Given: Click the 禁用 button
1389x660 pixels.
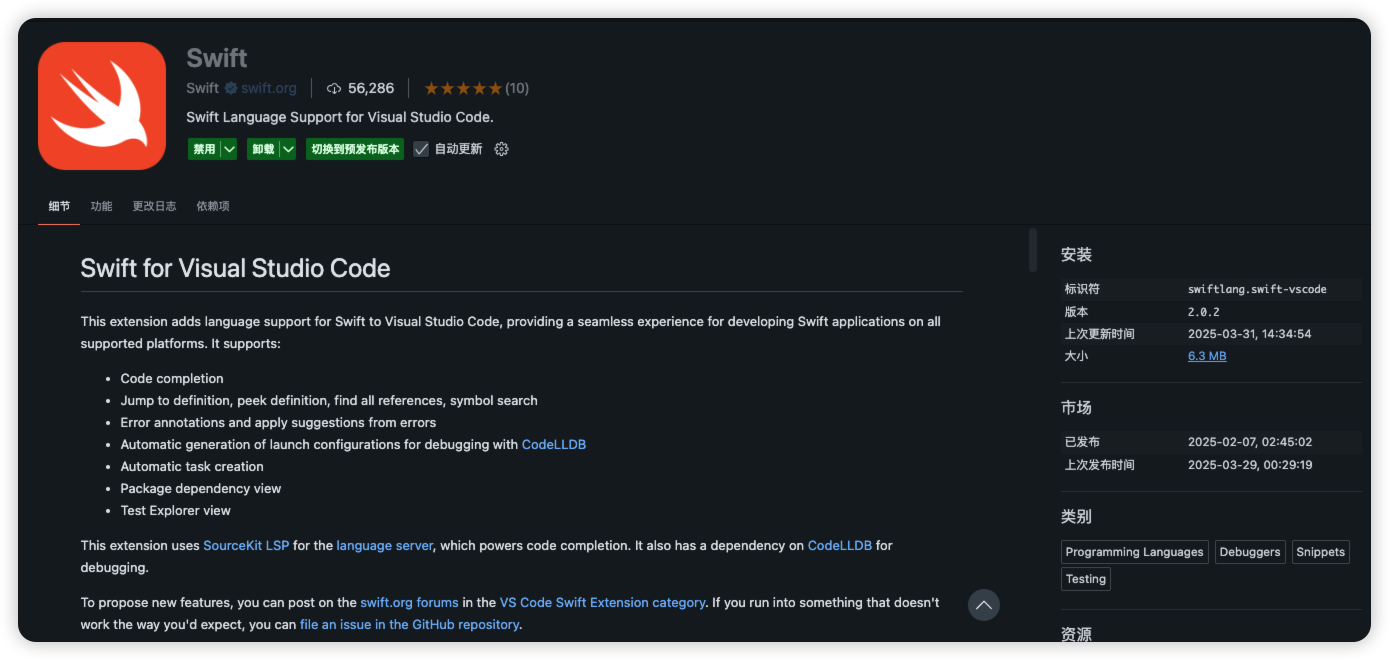Looking at the screenshot, I should tap(204, 149).
